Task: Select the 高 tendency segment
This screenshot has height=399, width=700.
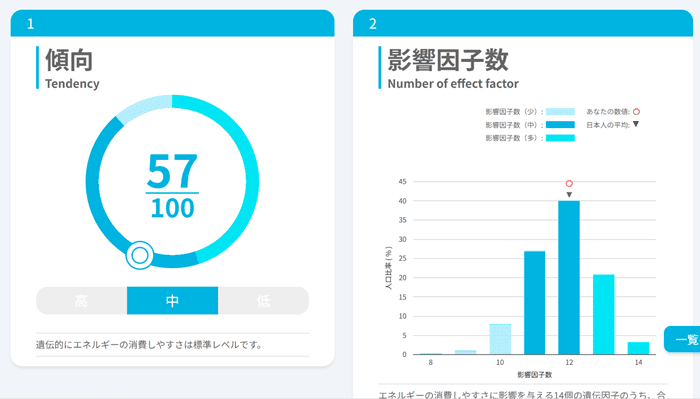Action: [x=82, y=300]
